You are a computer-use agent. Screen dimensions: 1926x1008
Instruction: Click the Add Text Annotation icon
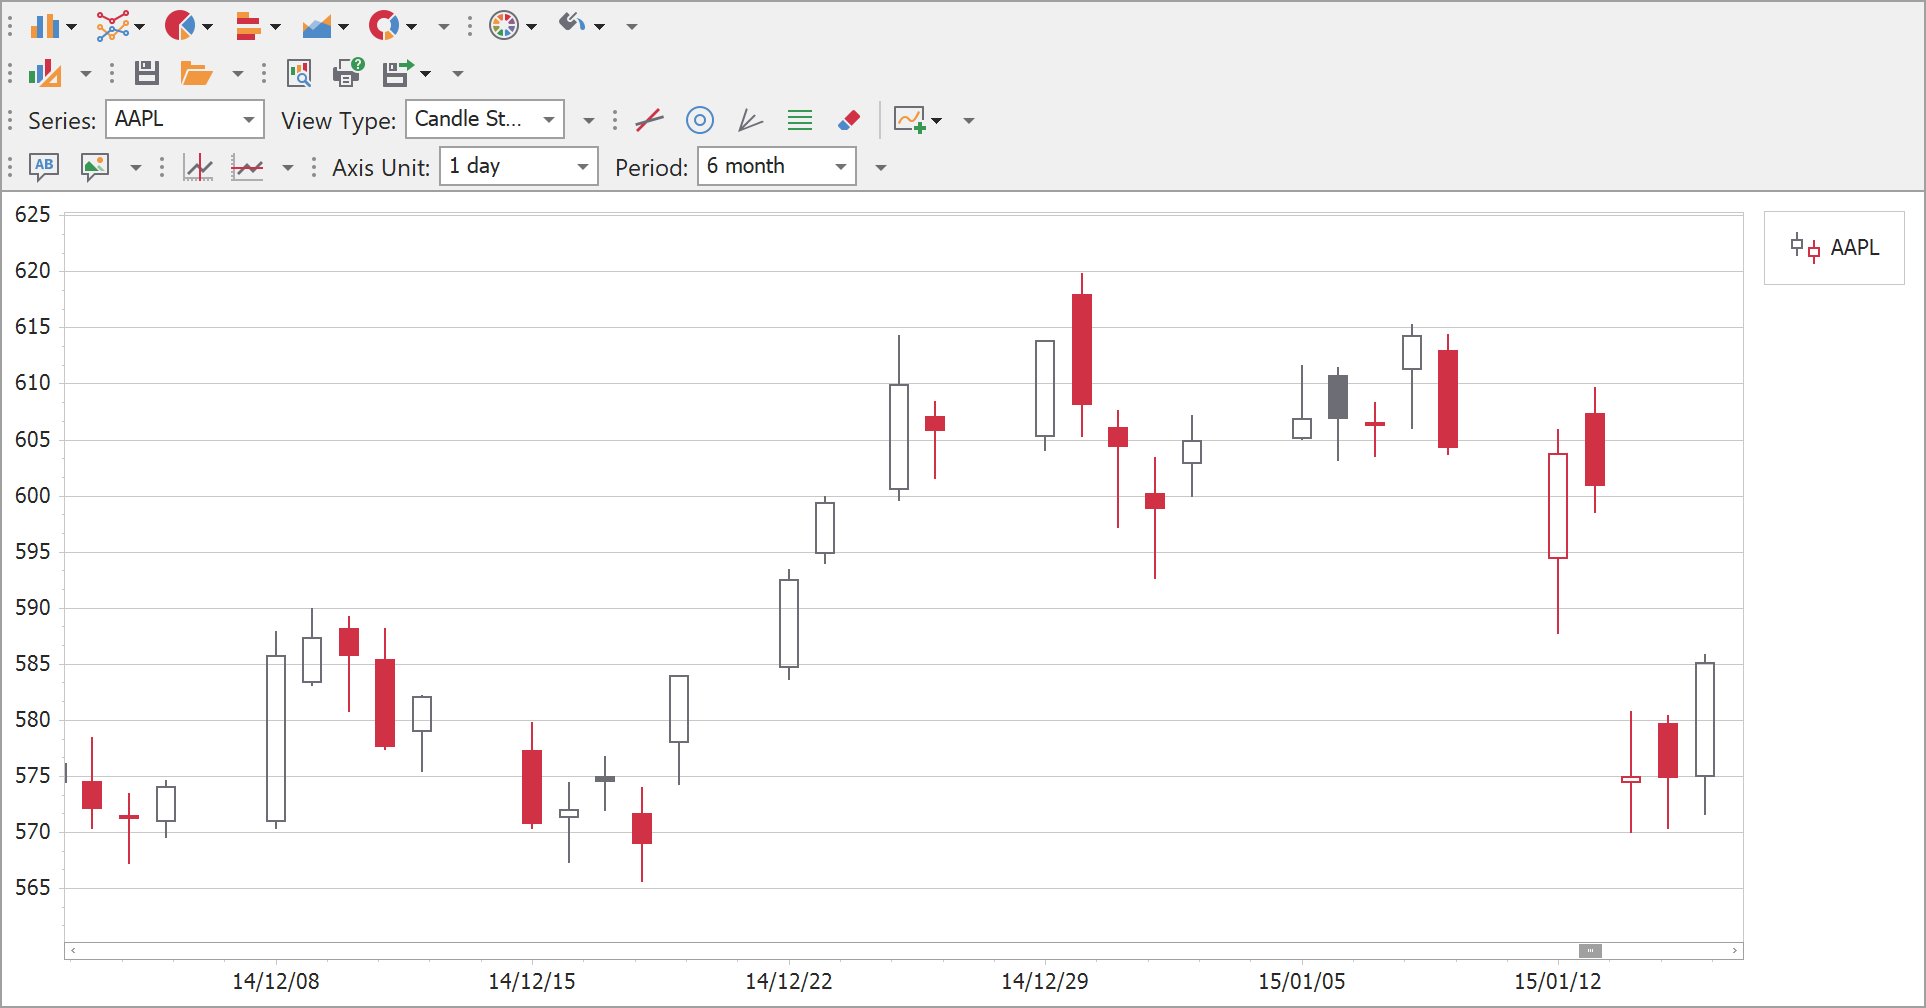click(44, 167)
